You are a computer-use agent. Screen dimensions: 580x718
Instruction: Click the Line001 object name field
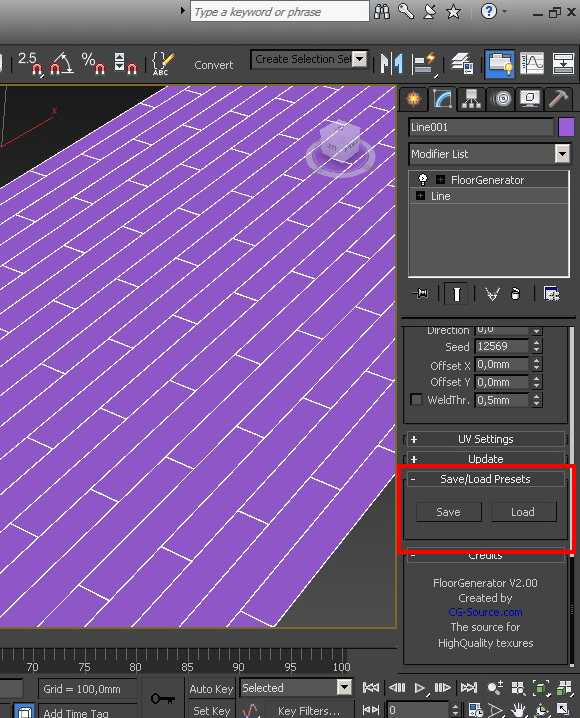[481, 127]
